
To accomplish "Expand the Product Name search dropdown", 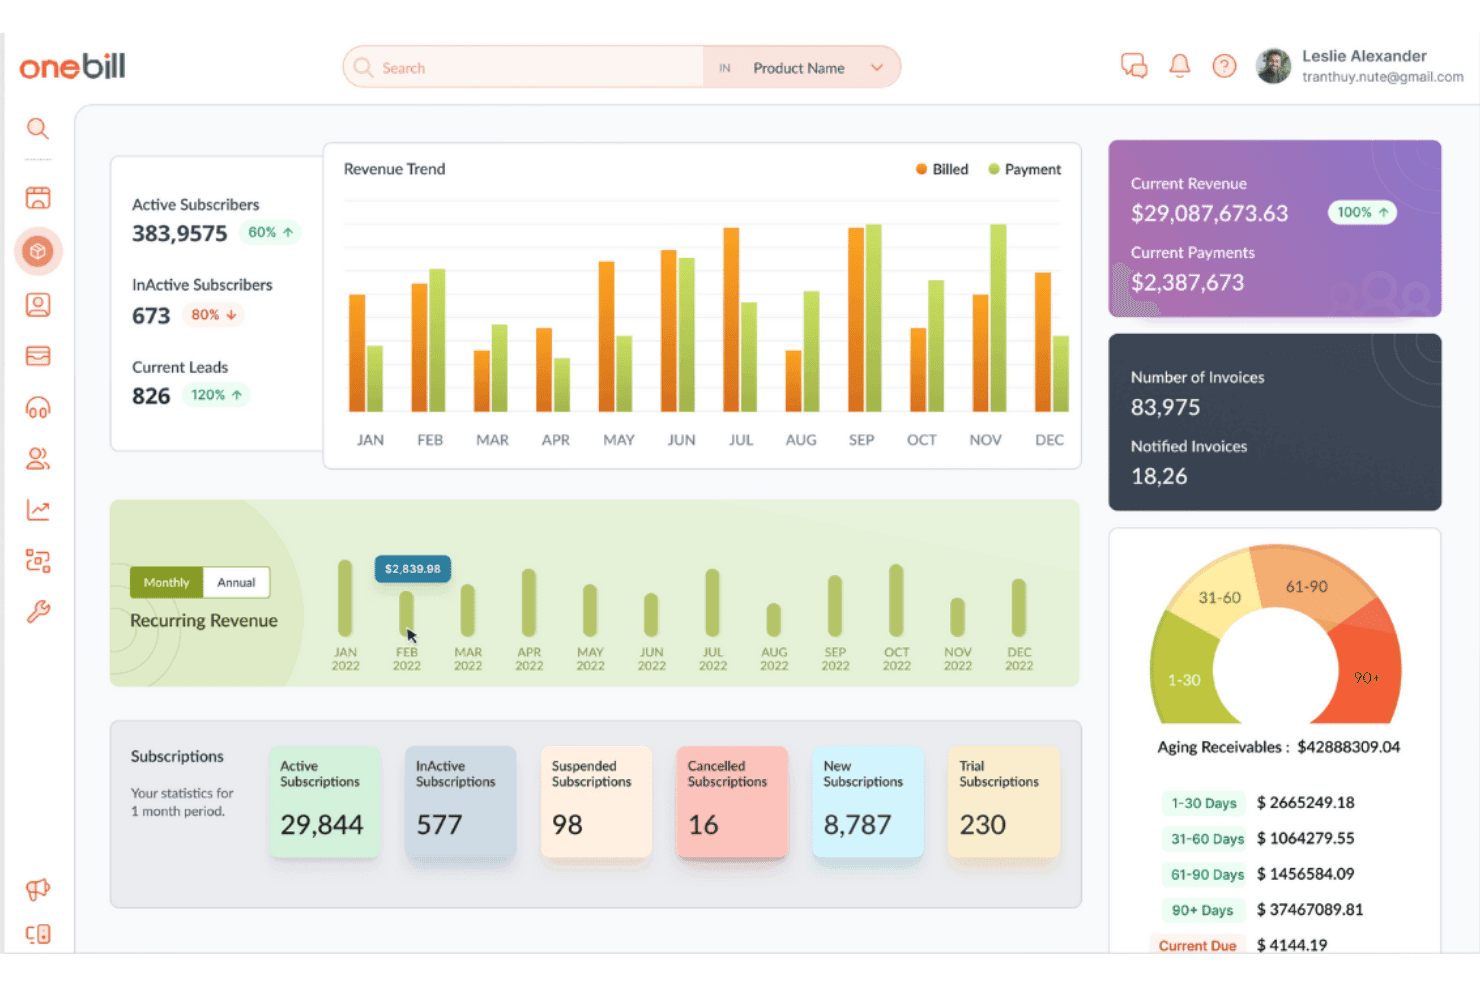I will [x=802, y=68].
